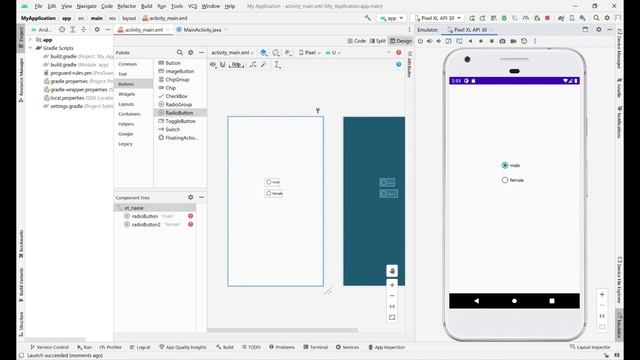Select Widgets category in Palette
This screenshot has width=640, height=360.
point(127,94)
